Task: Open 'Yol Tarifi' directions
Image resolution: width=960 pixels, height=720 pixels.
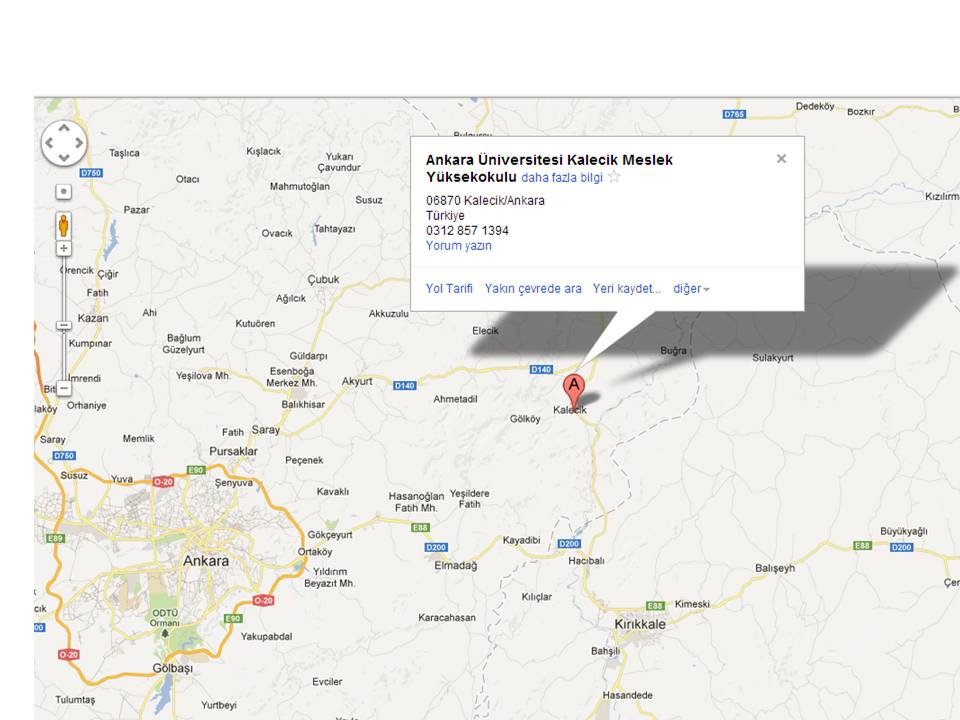Action: pos(449,288)
